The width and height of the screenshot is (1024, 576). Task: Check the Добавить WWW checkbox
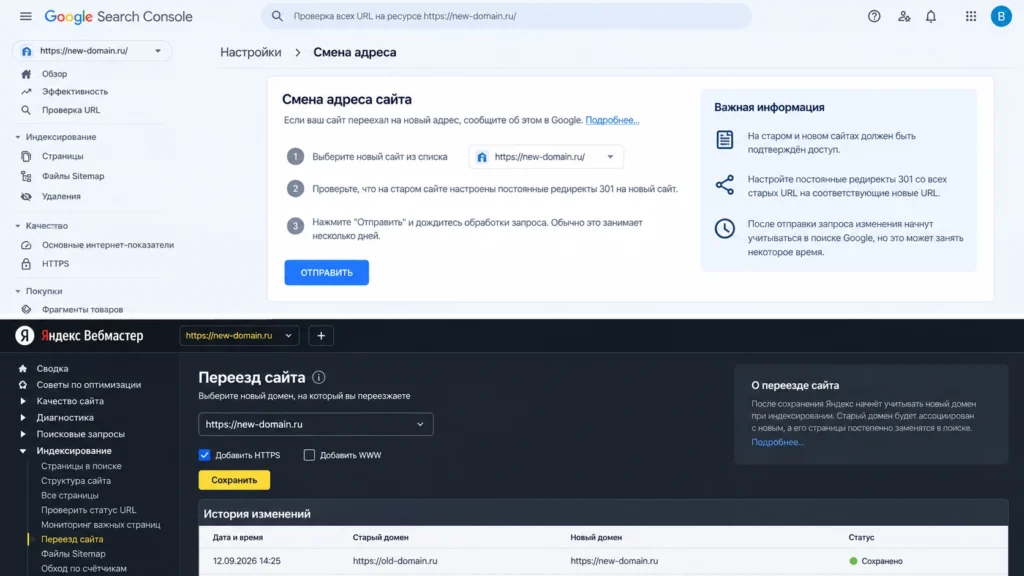(309, 455)
